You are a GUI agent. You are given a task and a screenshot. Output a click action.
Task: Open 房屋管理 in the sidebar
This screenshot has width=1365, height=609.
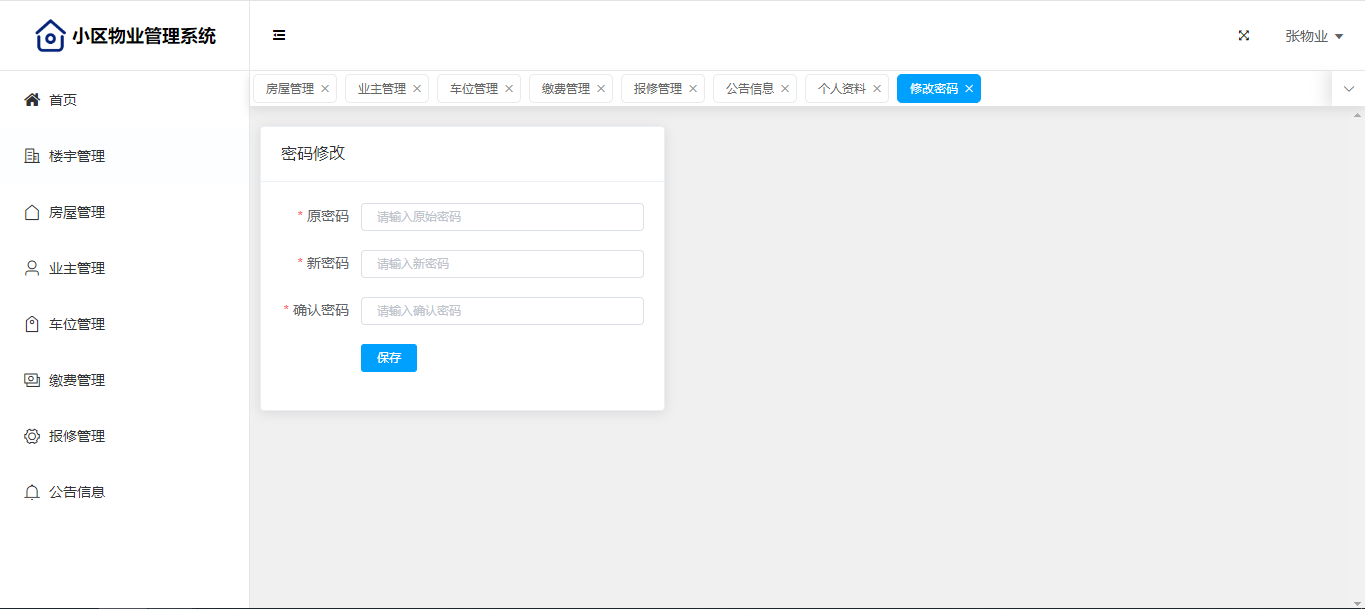point(124,212)
